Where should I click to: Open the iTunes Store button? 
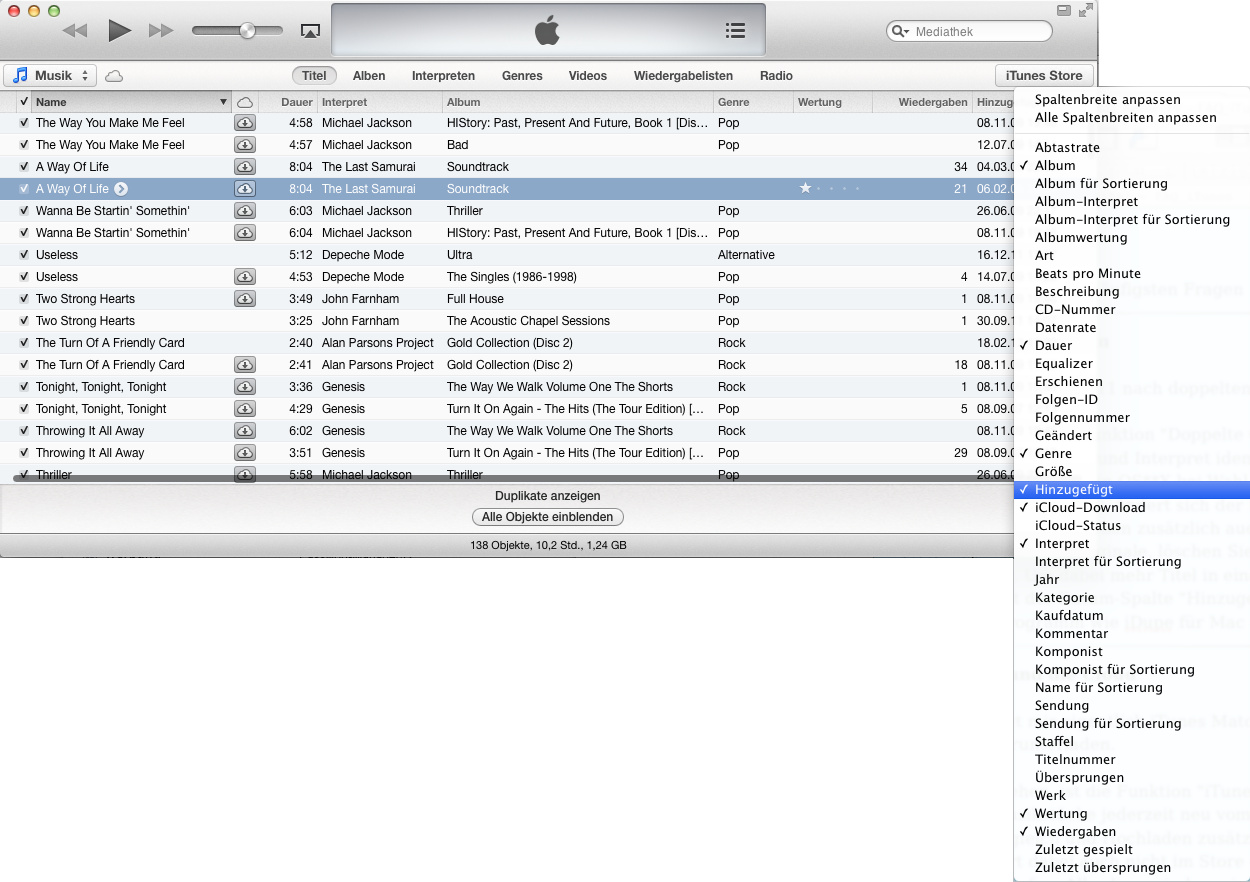1044,75
